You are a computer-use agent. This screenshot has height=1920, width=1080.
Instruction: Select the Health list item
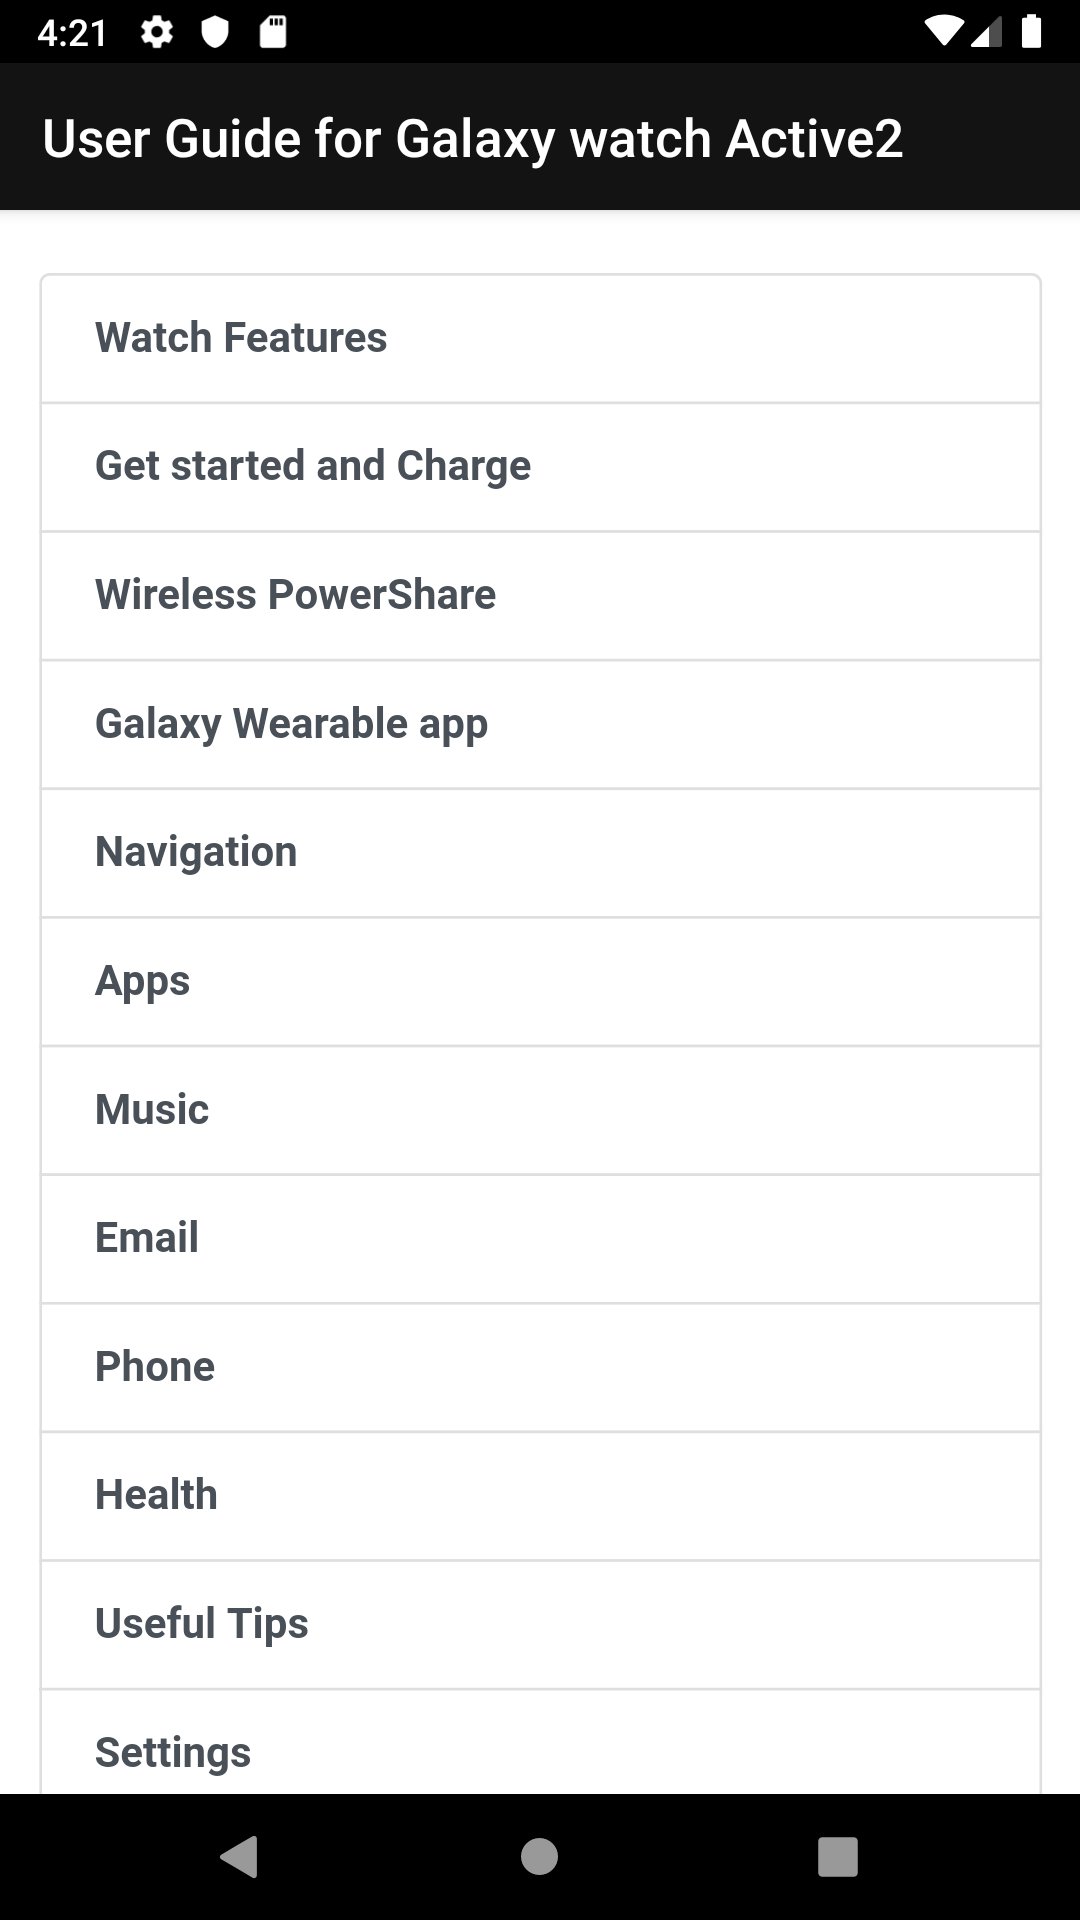coord(540,1495)
